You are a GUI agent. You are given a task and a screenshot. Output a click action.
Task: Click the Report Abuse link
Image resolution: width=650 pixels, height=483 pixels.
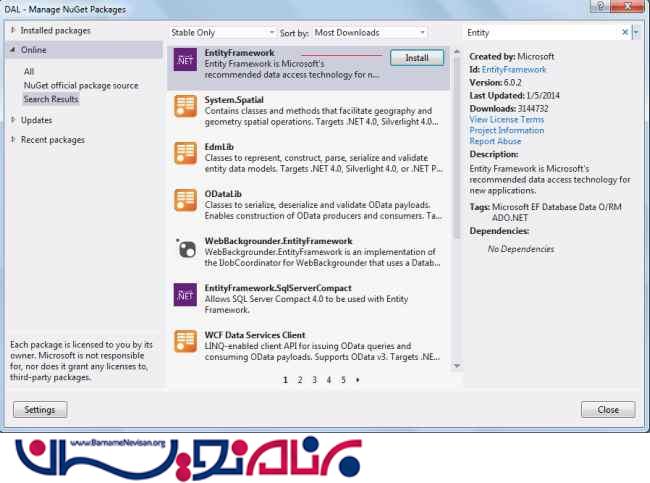point(495,141)
